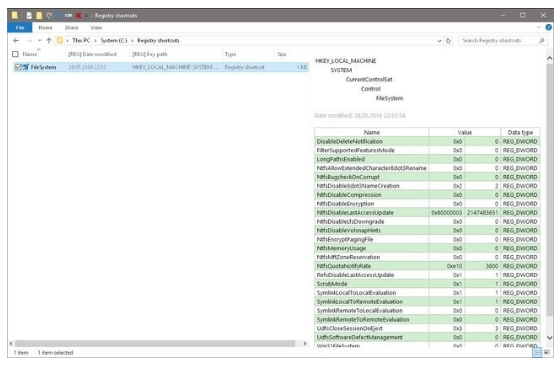
Task: Open the quick access toolbar customize arrow
Action: point(86,16)
